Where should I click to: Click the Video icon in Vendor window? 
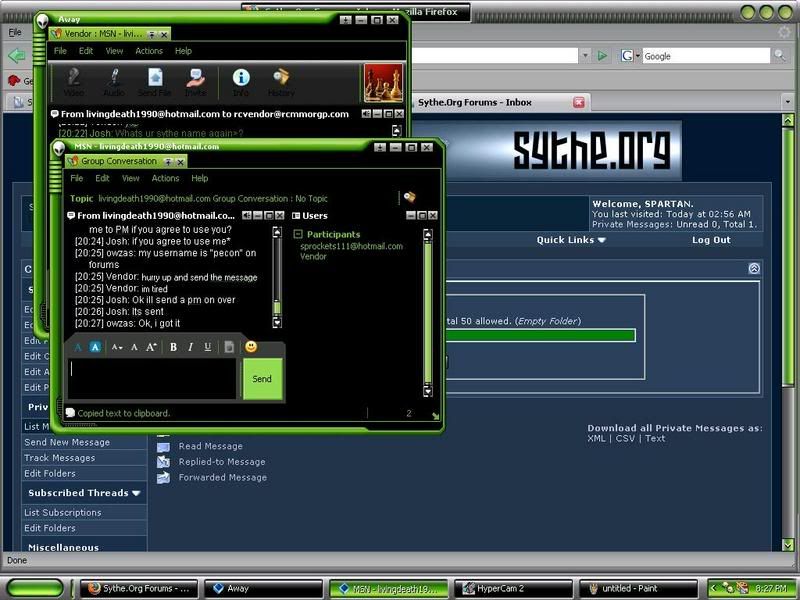74,82
